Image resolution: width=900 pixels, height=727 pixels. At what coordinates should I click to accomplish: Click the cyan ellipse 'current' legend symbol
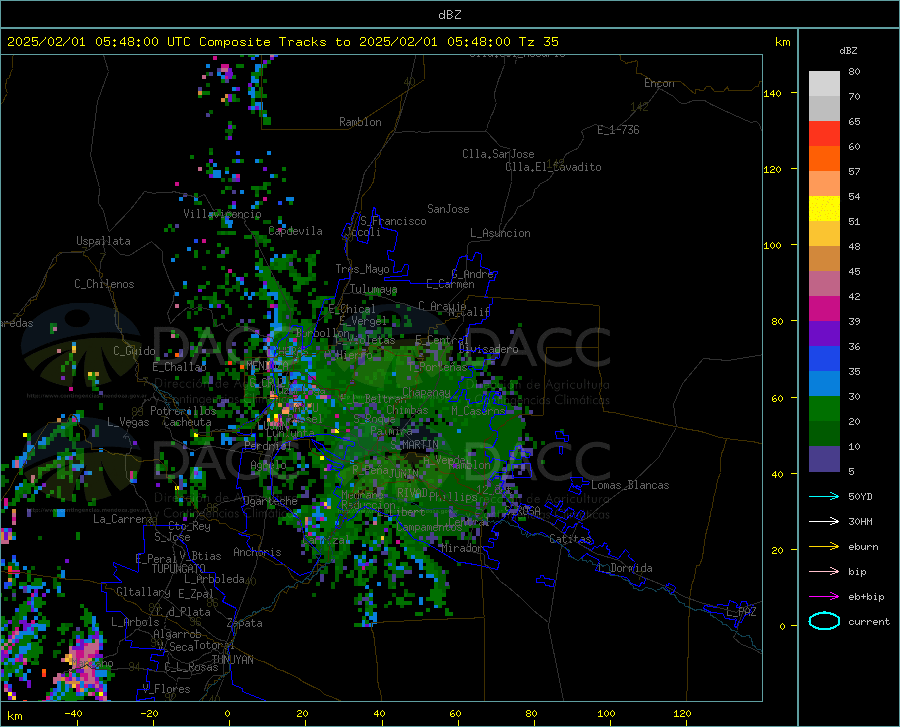point(824,621)
